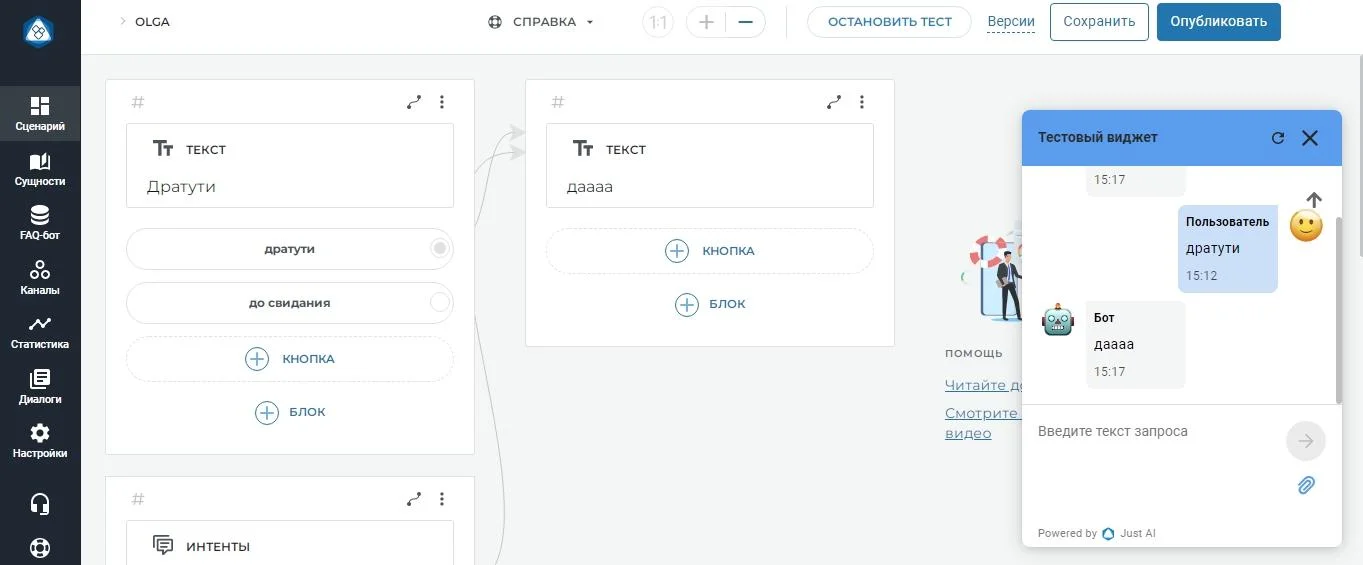Viewport: 1363px width, 565px height.
Task: Click the send message arrow button
Action: tap(1305, 441)
